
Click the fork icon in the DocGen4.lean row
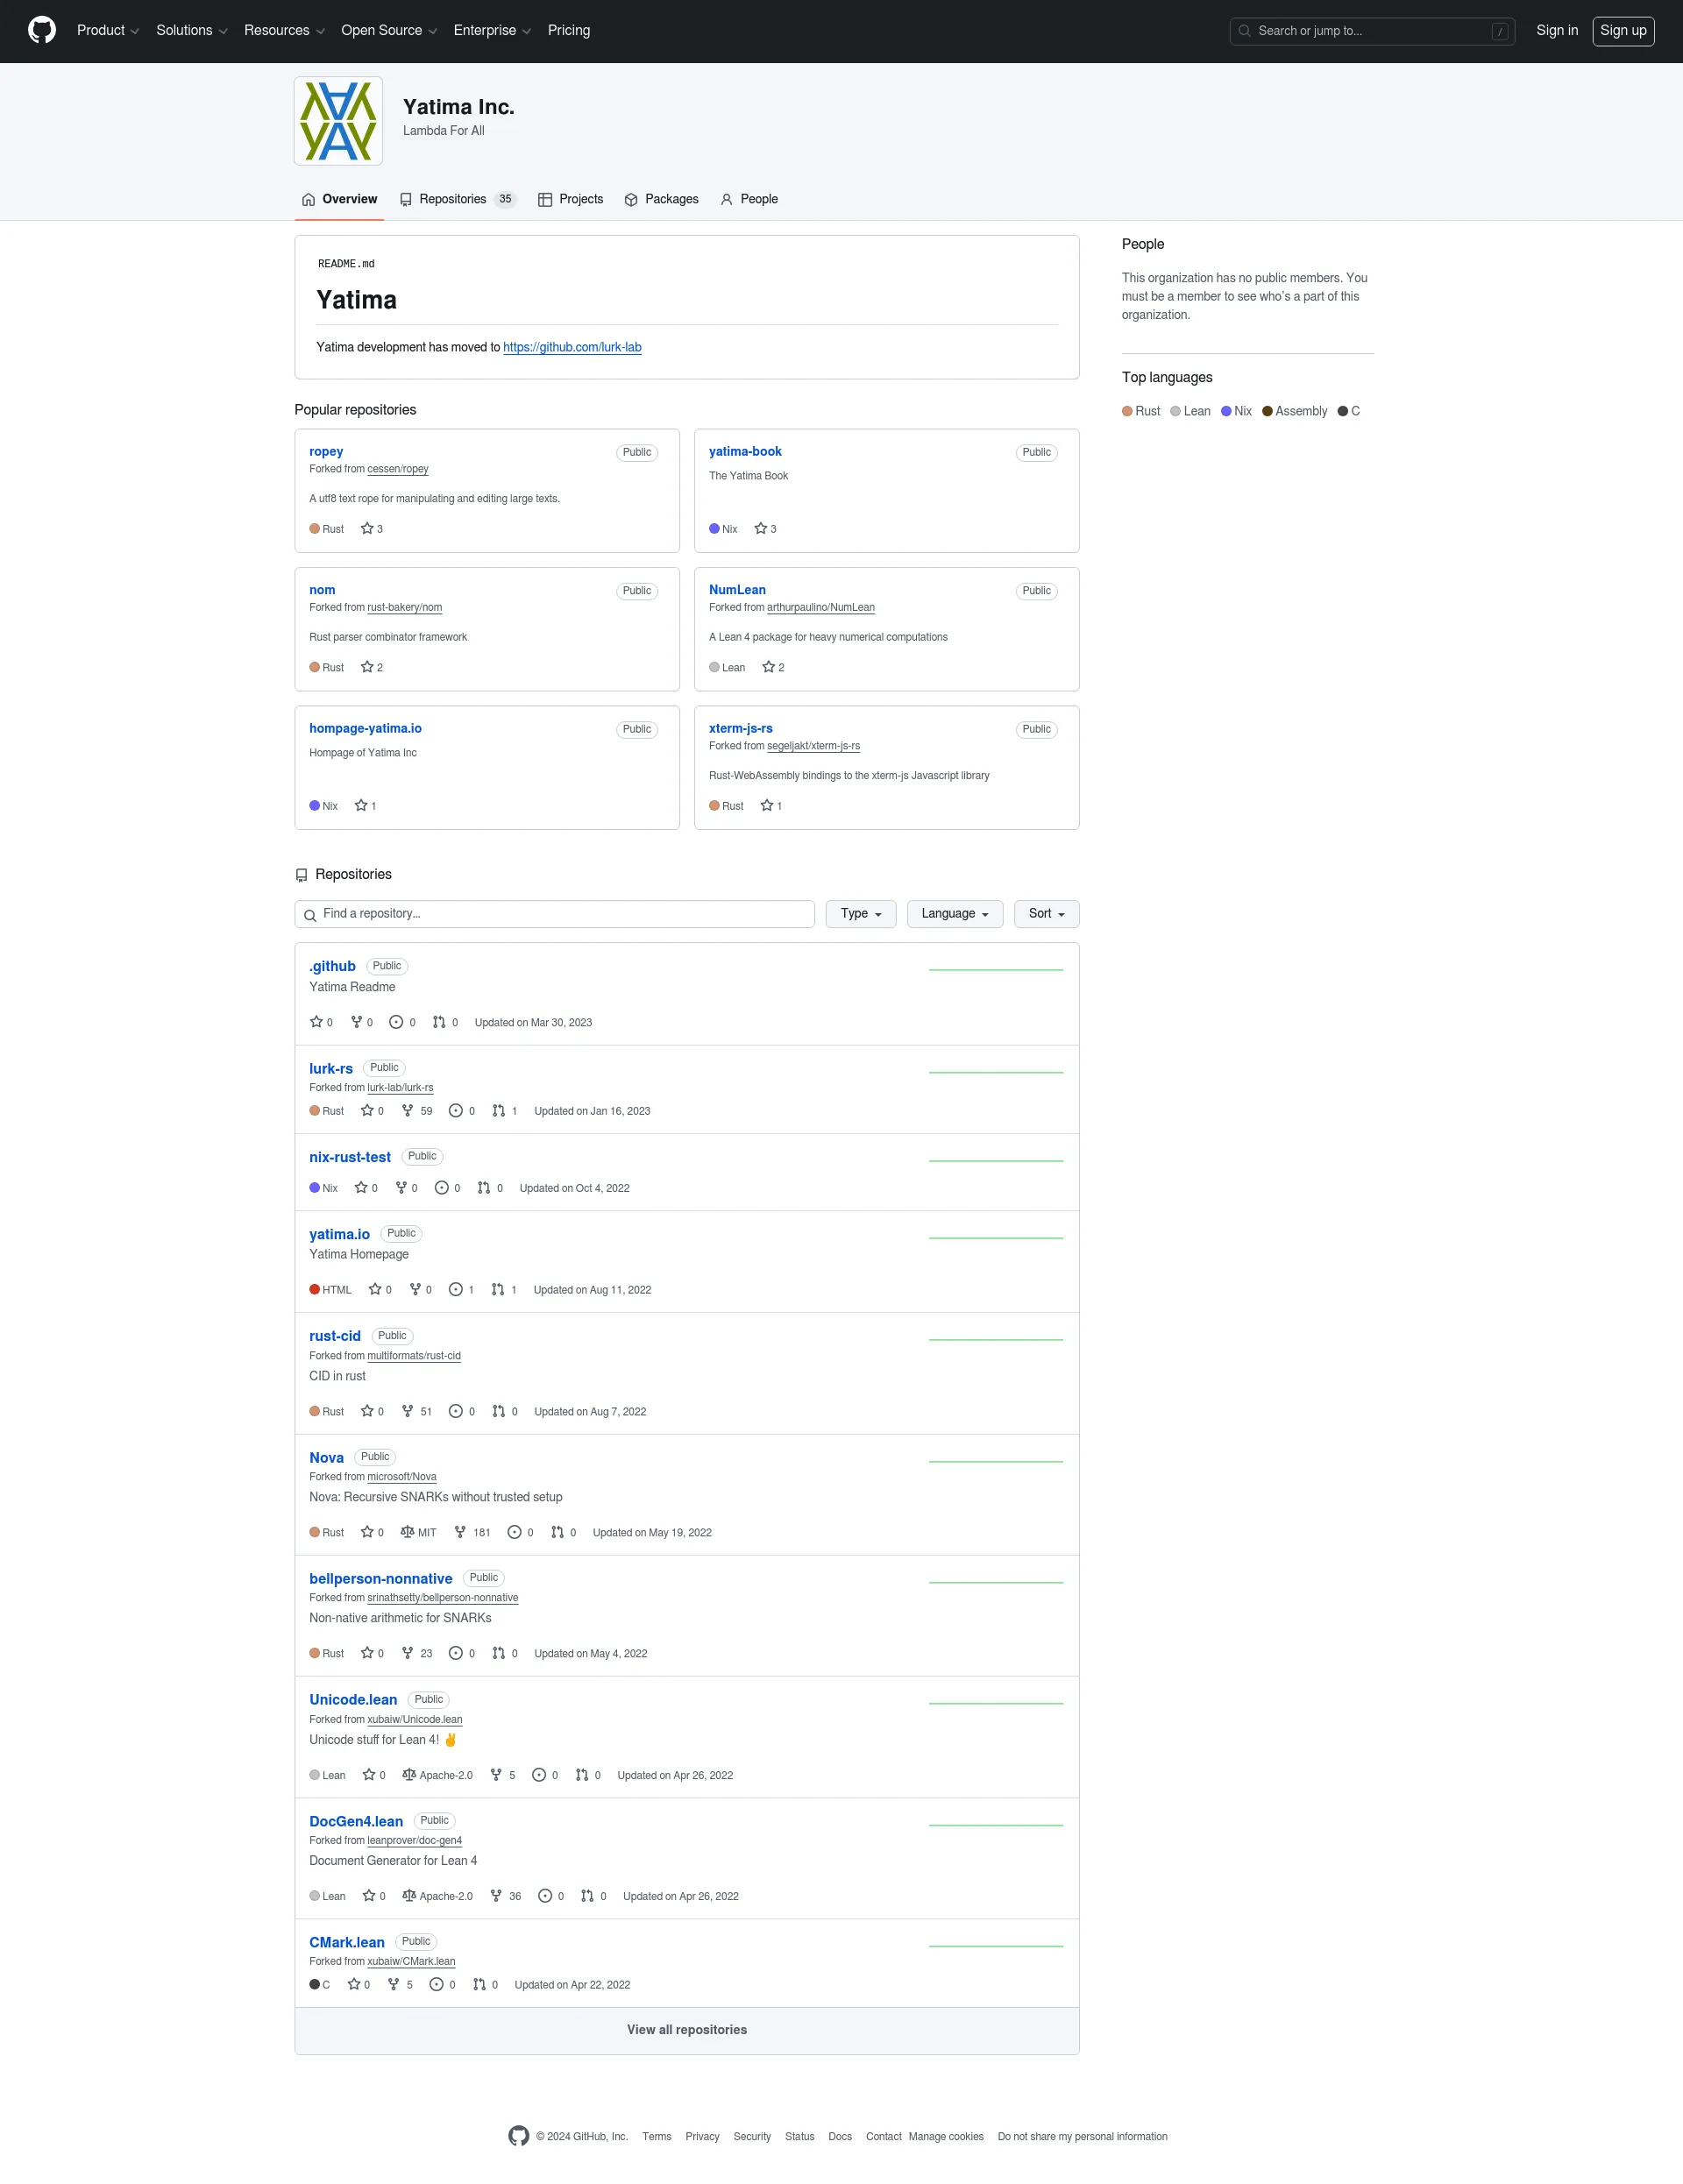coord(496,1896)
